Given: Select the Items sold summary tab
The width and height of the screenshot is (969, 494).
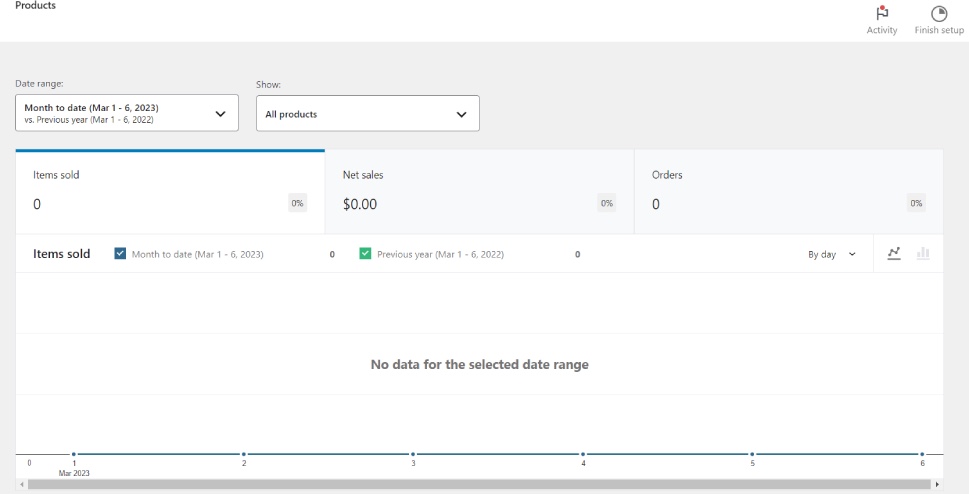Looking at the screenshot, I should click(169, 192).
